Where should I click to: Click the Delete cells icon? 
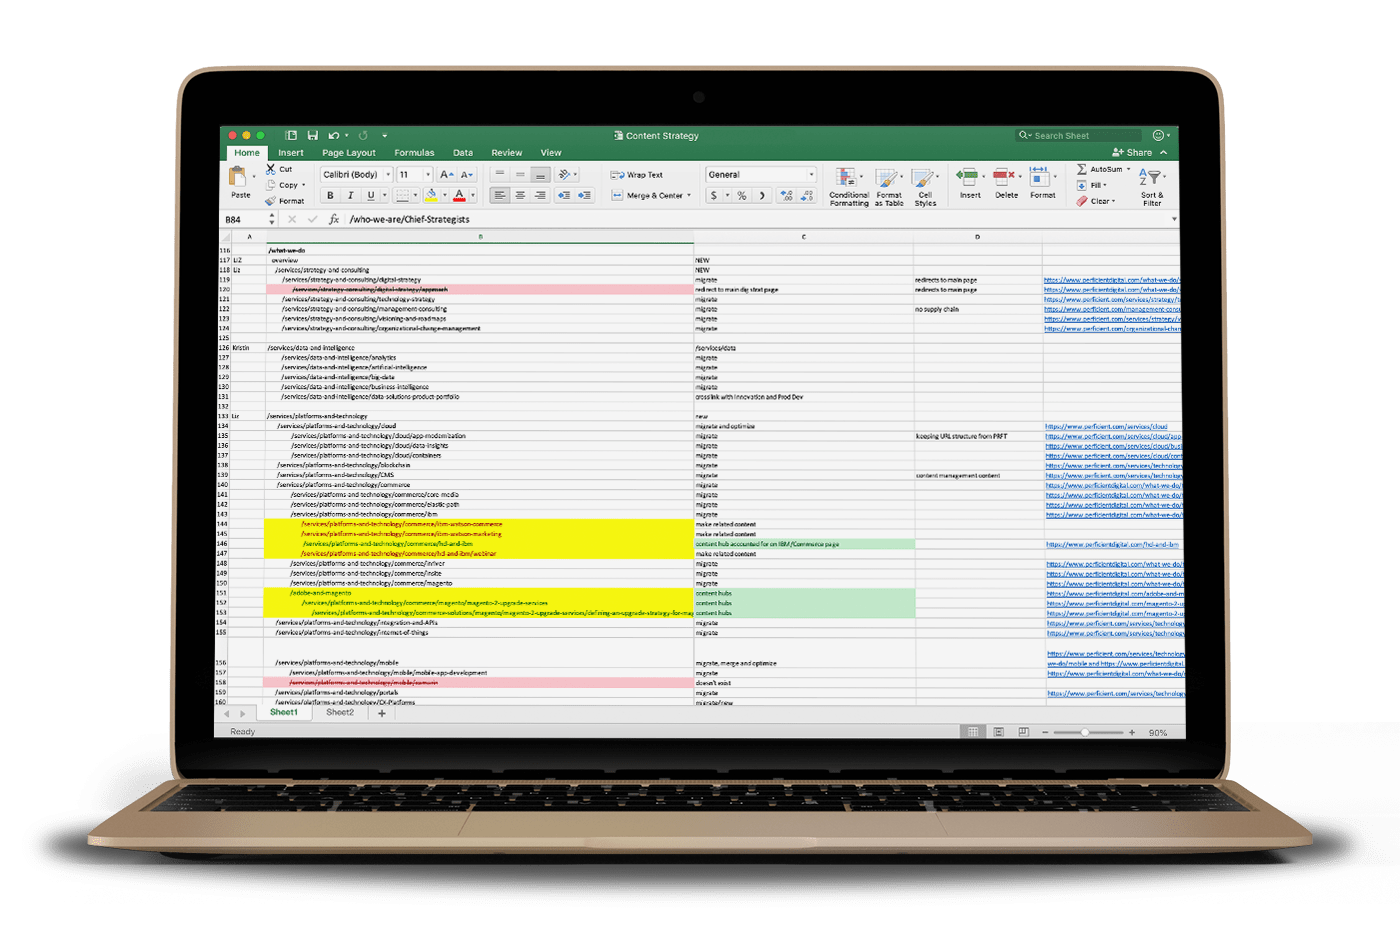(x=1005, y=178)
